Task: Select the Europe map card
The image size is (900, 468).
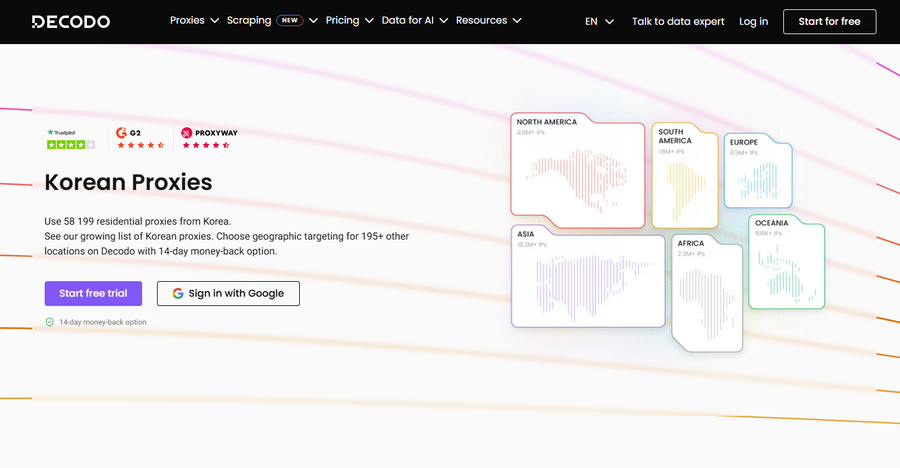Action: pyautogui.click(x=758, y=171)
